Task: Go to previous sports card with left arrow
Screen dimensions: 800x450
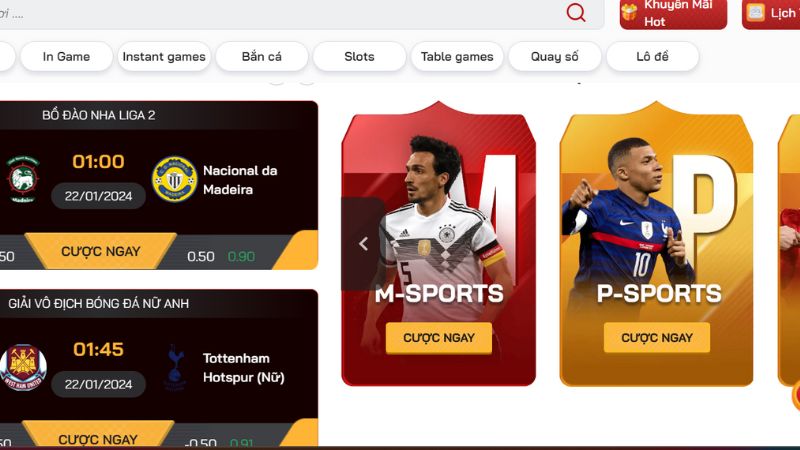Action: coord(363,244)
